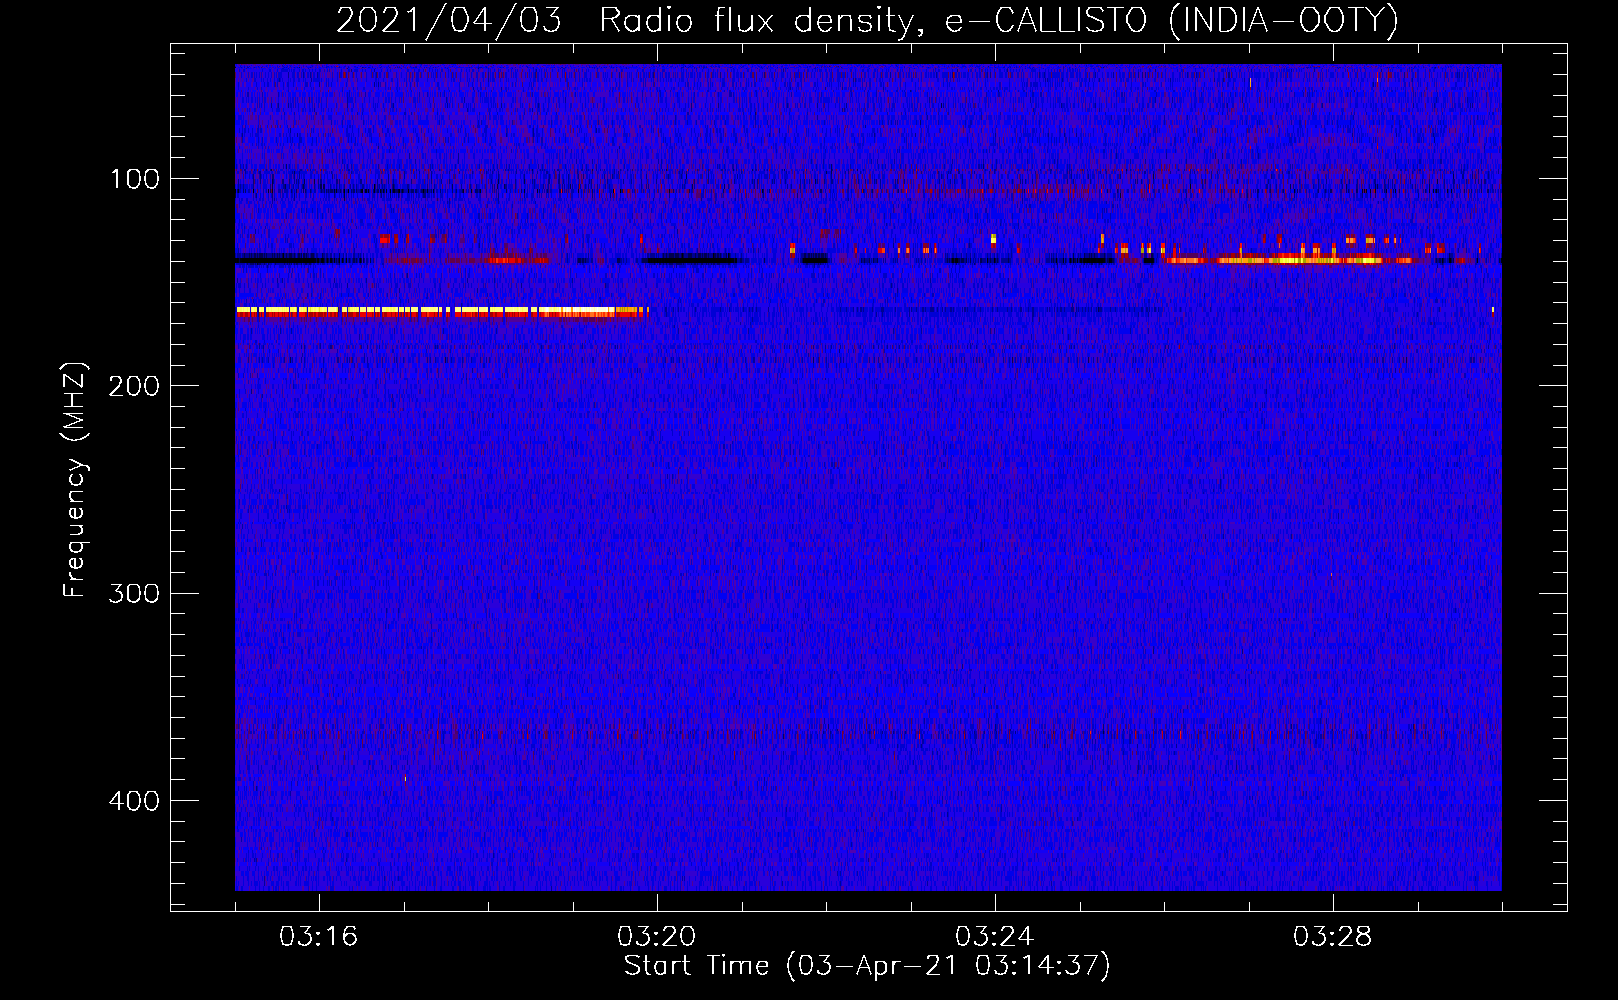
Task: Click the 400 frequency tick label
Action: click(x=134, y=801)
